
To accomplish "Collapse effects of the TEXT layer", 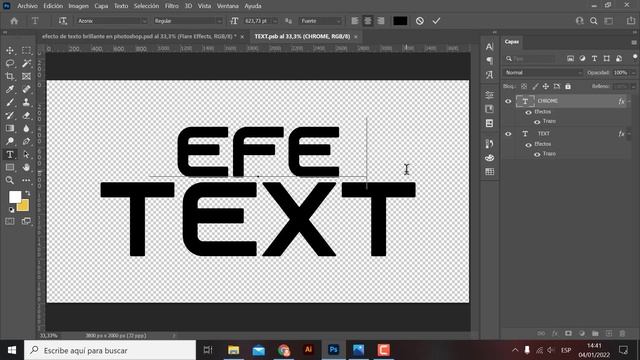I will pos(629,134).
